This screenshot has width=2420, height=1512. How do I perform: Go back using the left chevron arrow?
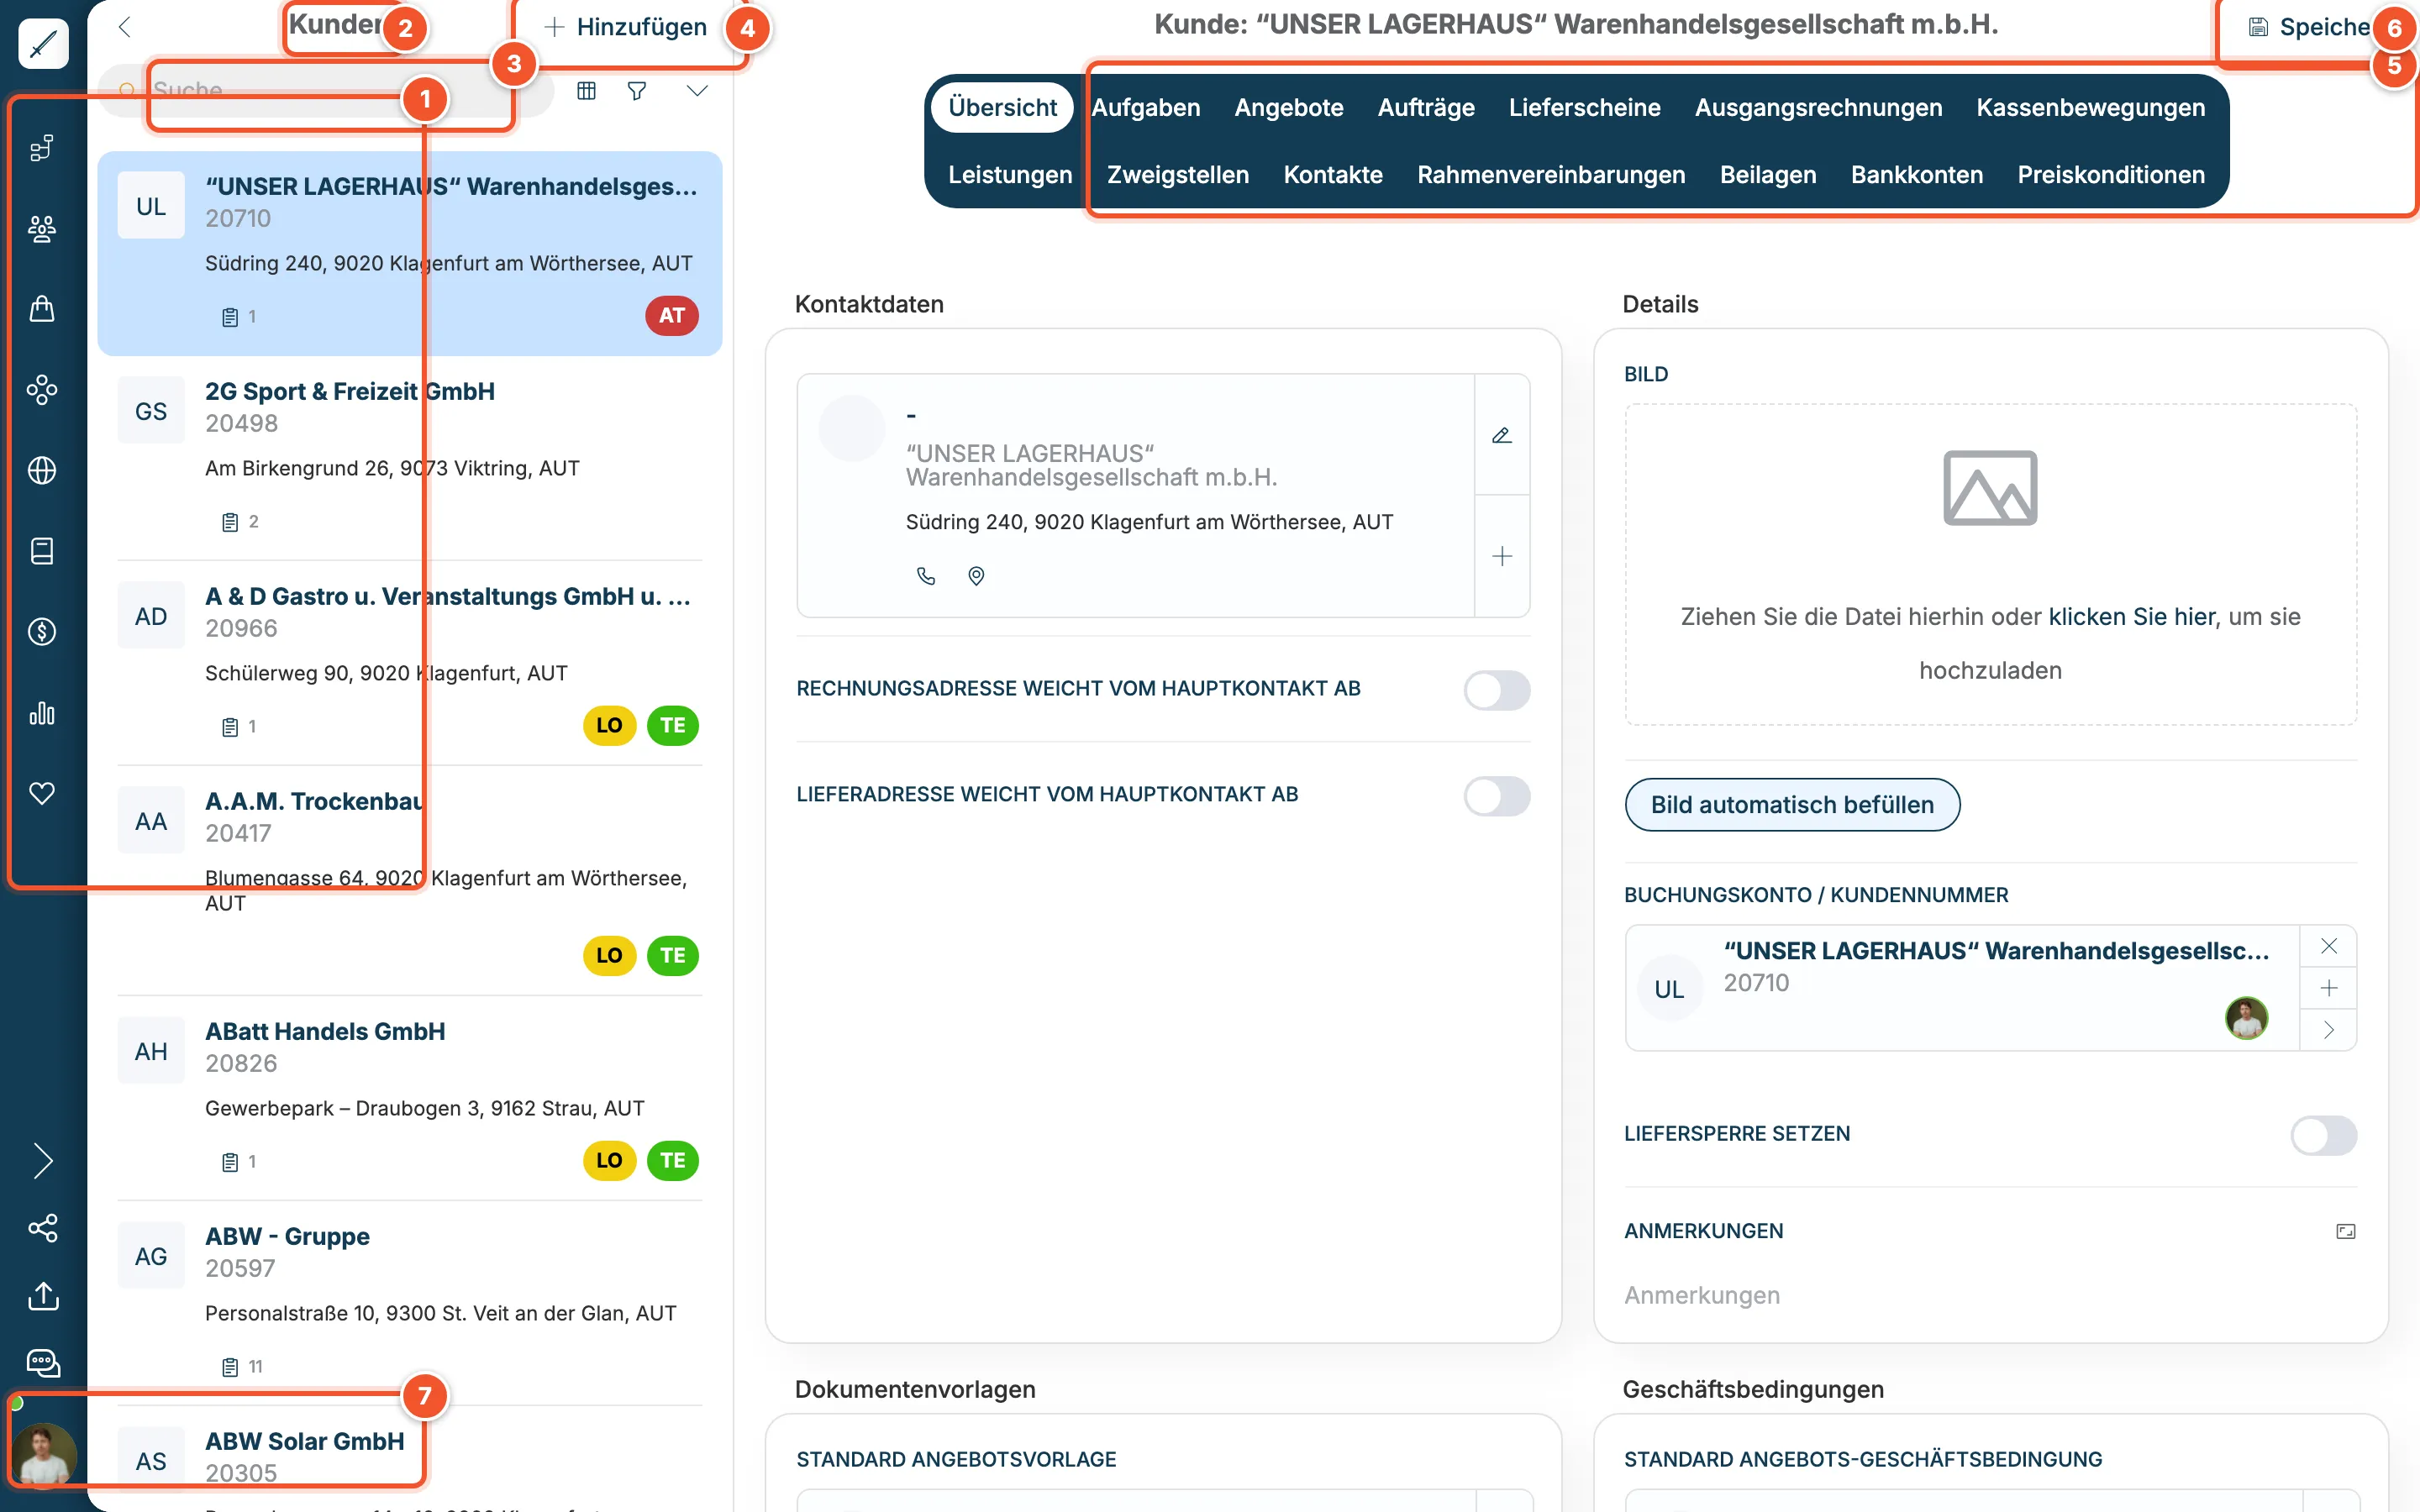[x=125, y=27]
